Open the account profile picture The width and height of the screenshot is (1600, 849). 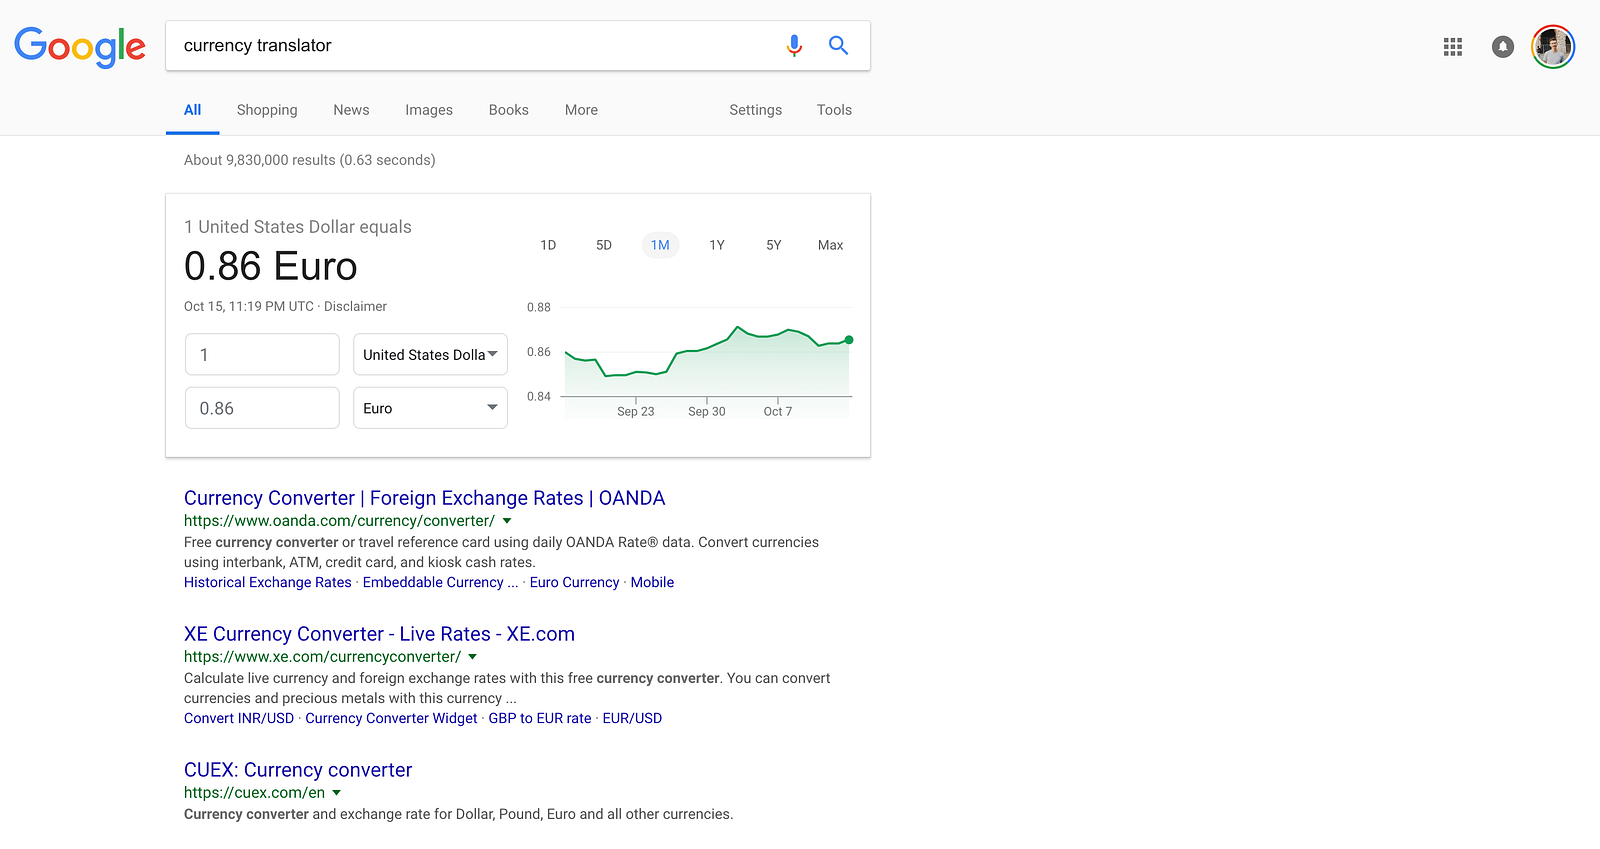pos(1553,47)
